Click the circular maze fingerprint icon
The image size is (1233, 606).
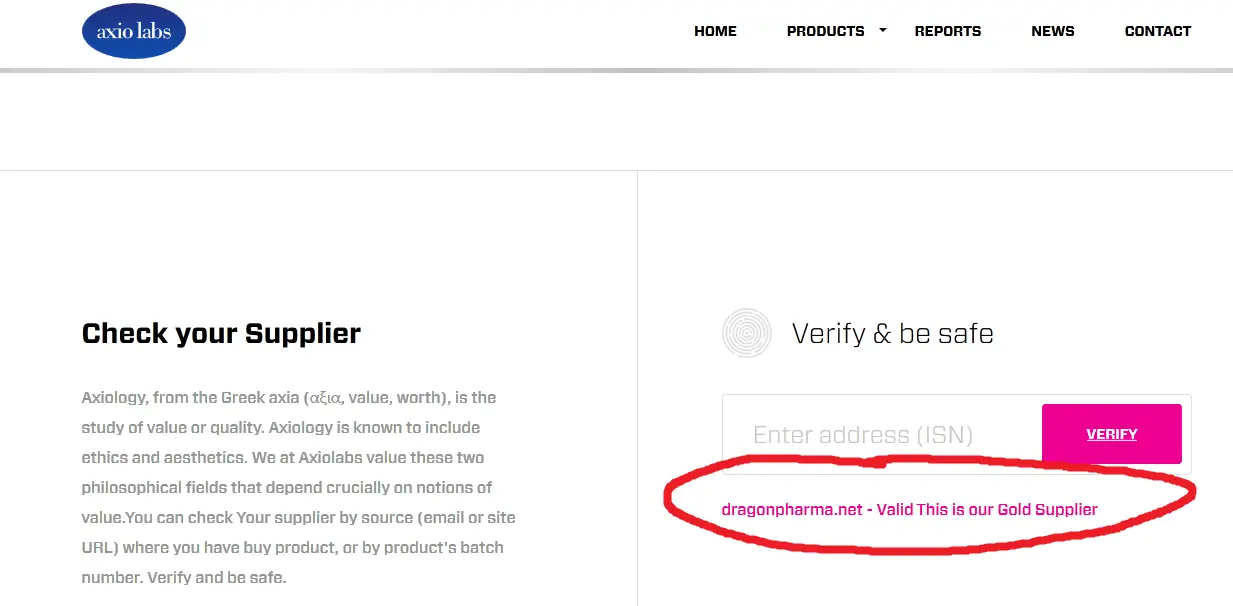point(747,333)
